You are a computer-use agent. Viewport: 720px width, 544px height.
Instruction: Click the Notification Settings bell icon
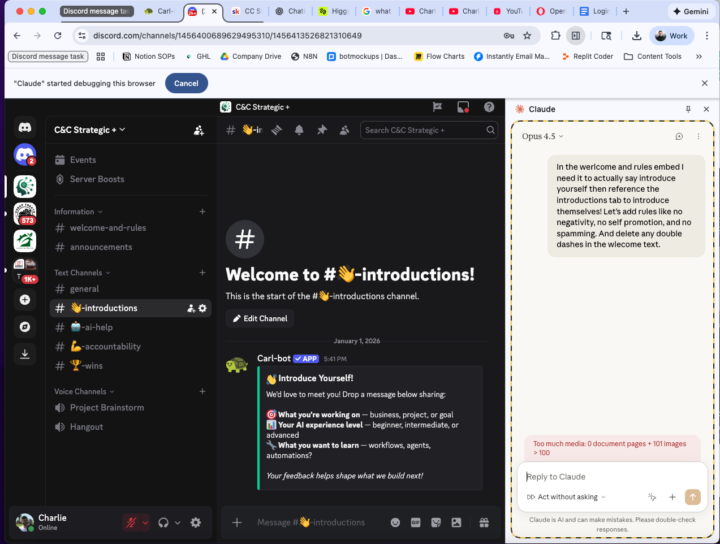(x=299, y=130)
